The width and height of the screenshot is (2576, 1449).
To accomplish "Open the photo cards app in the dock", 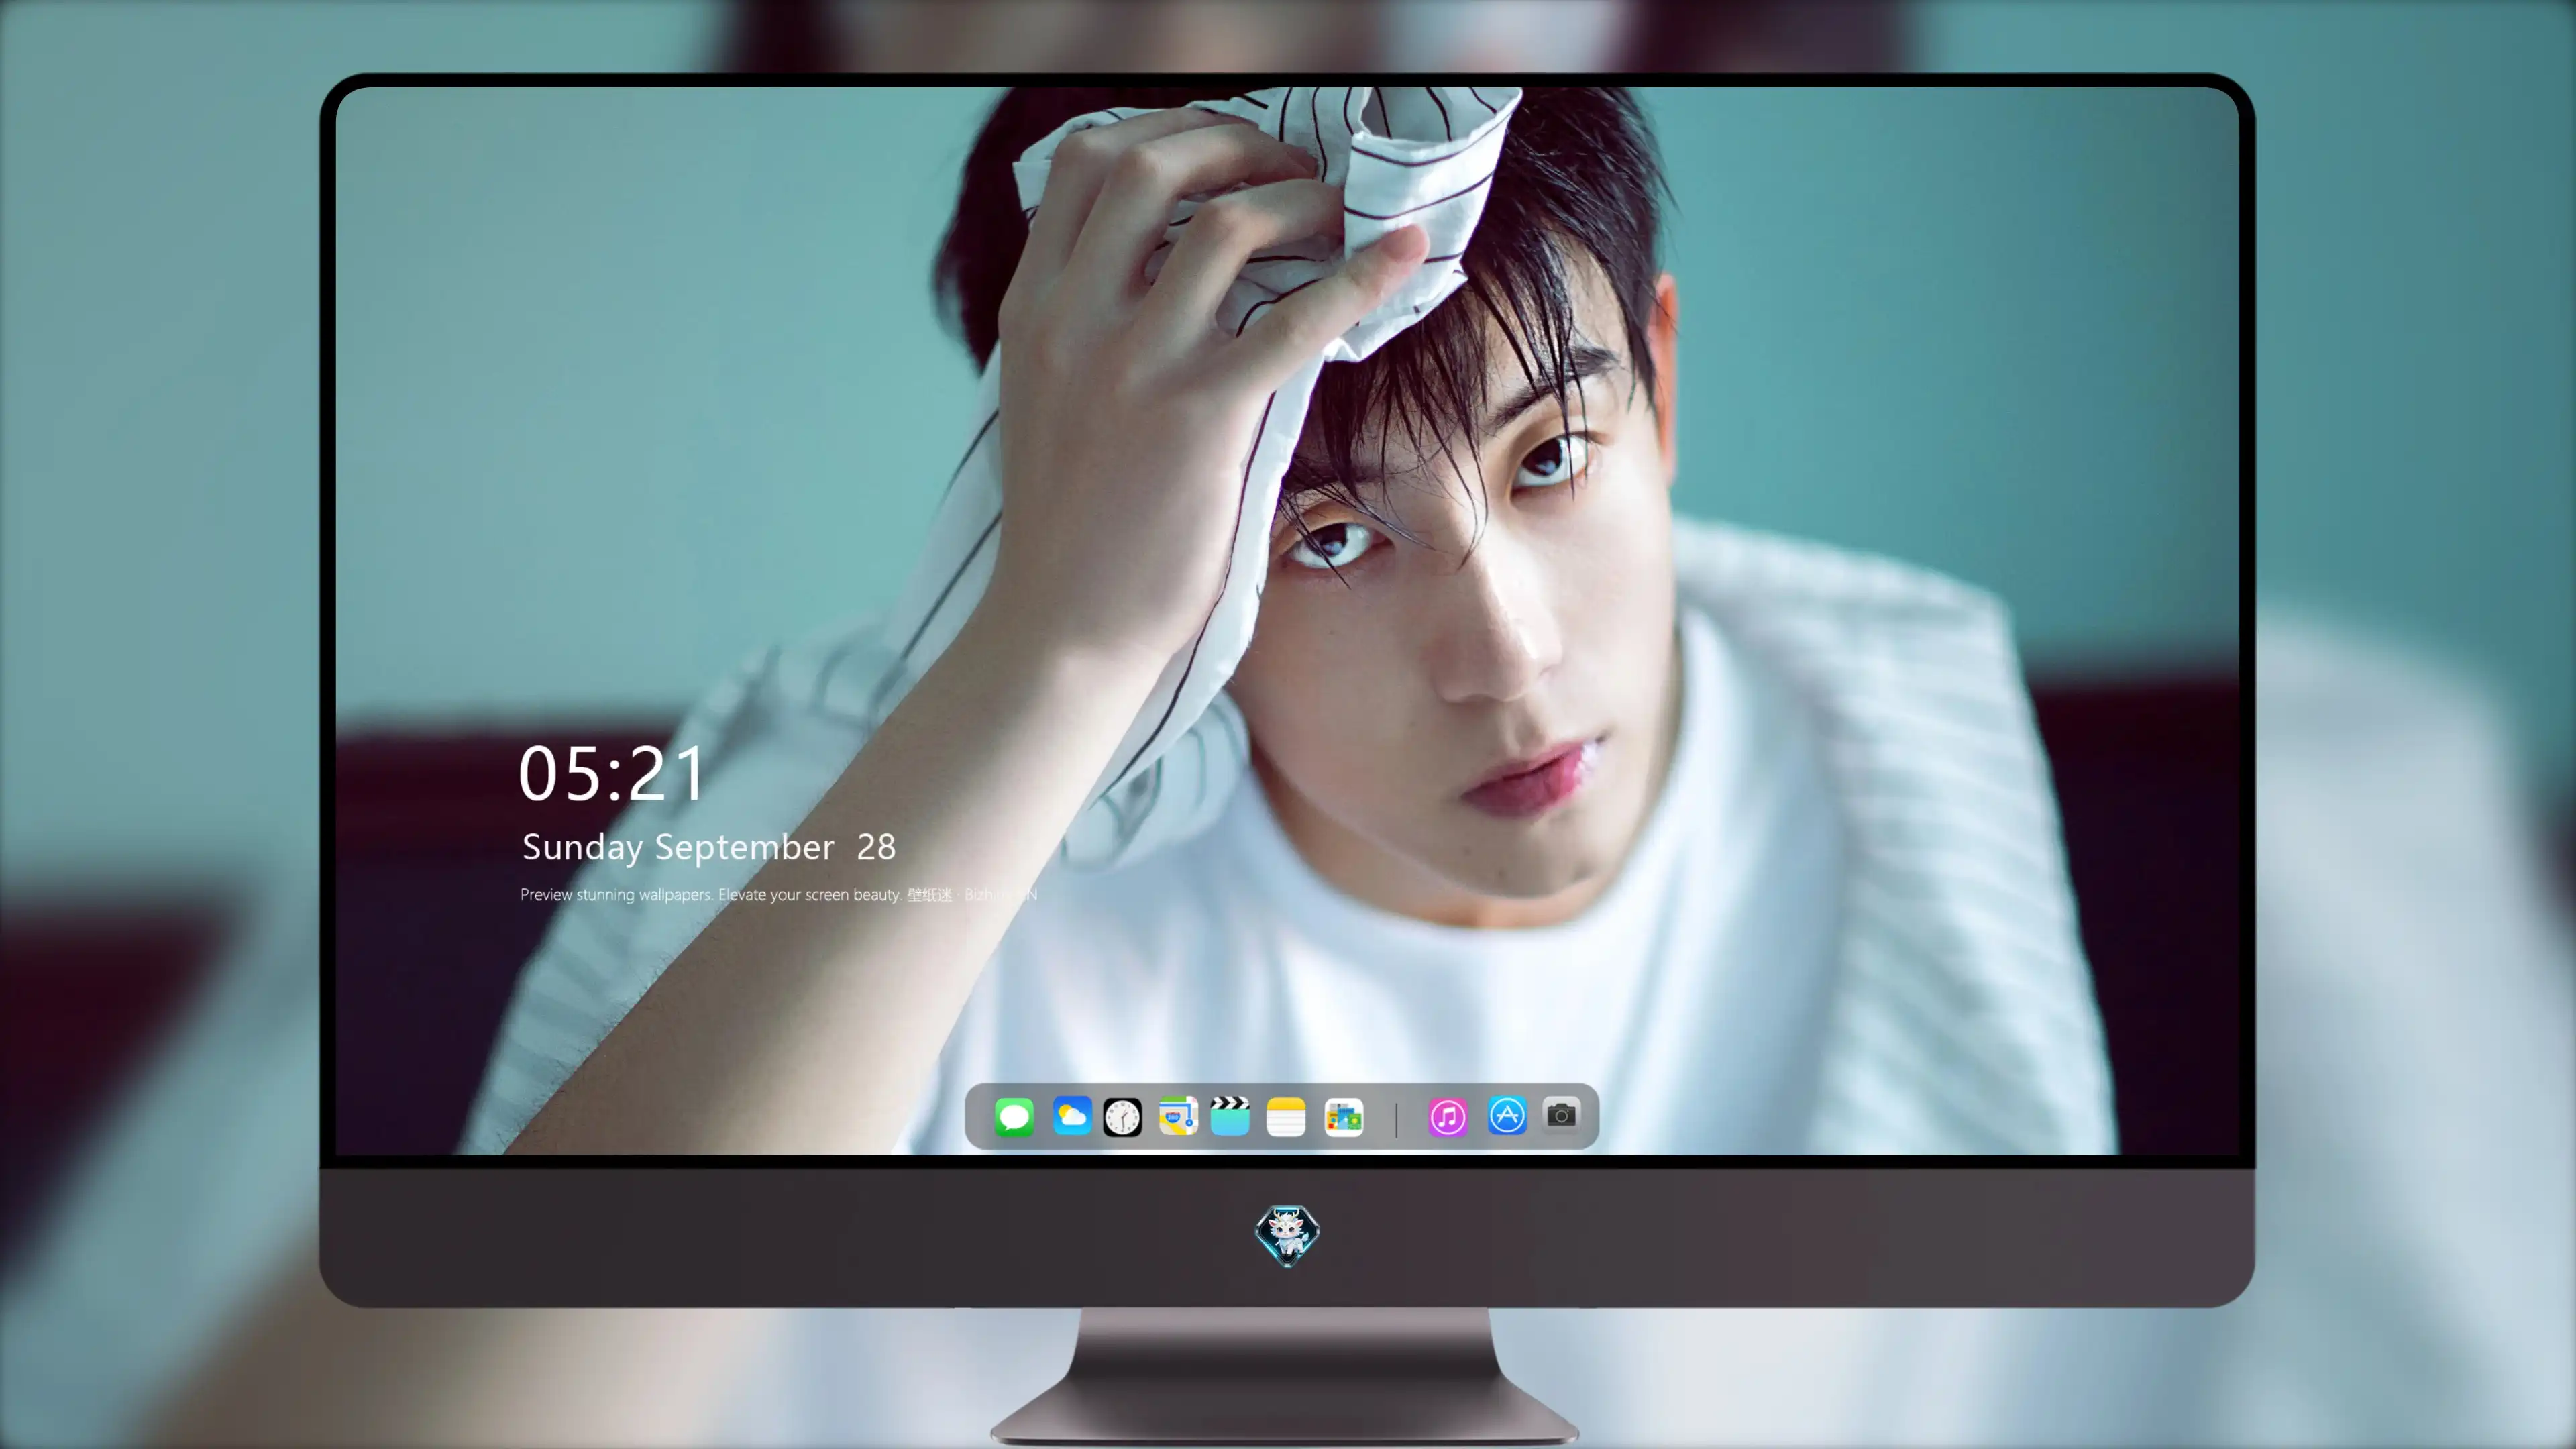I will tap(1343, 1117).
